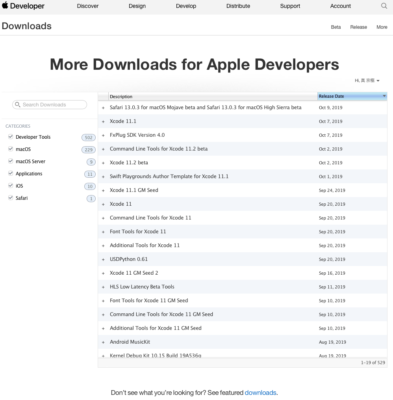Focus the Search Downloads input field

pos(50,105)
